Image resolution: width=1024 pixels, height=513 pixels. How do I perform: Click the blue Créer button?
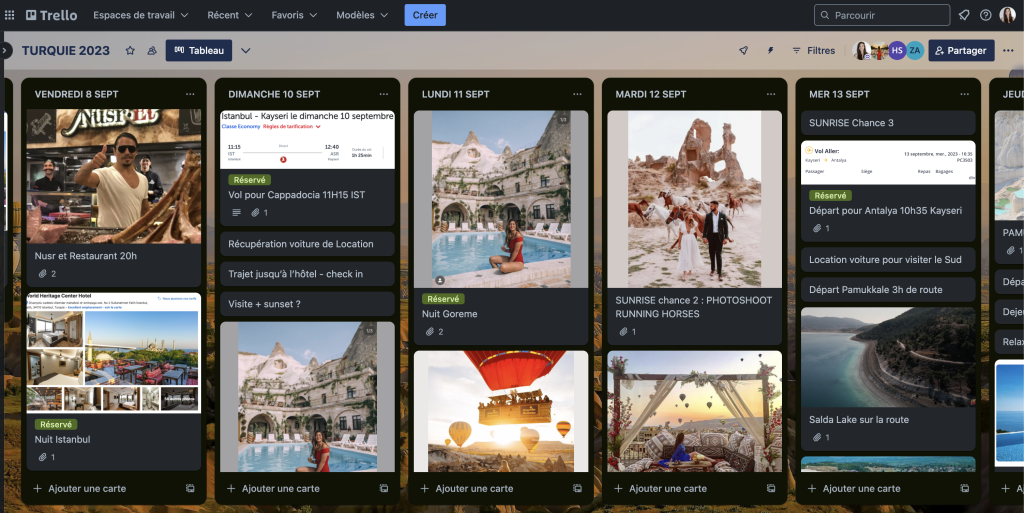425,15
